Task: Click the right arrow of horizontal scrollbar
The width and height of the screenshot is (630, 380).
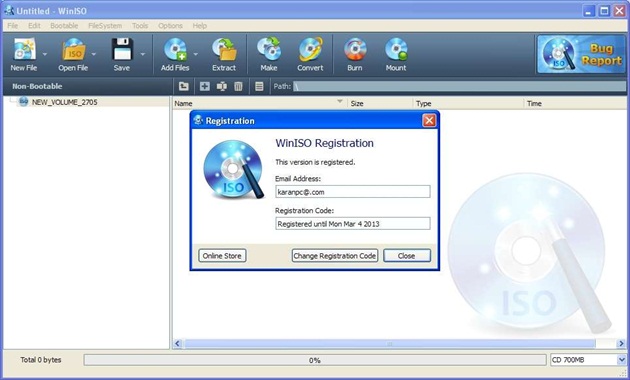Action: click(x=621, y=343)
